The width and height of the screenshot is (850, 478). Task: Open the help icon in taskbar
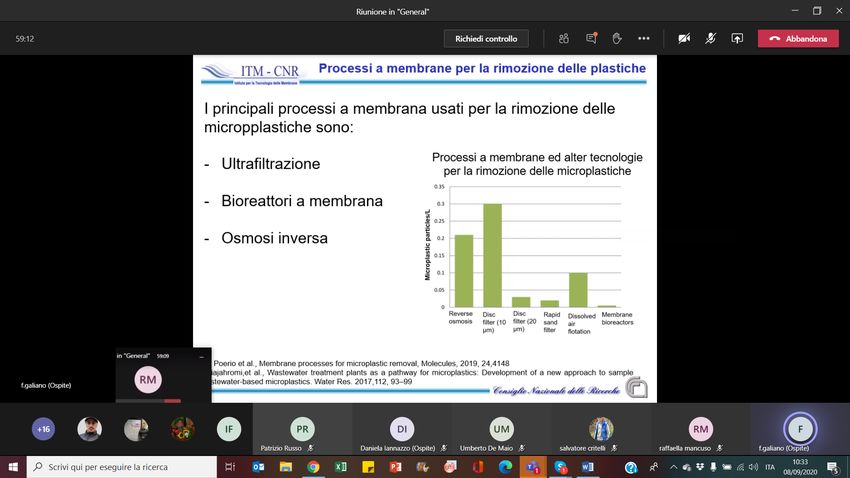[630, 467]
